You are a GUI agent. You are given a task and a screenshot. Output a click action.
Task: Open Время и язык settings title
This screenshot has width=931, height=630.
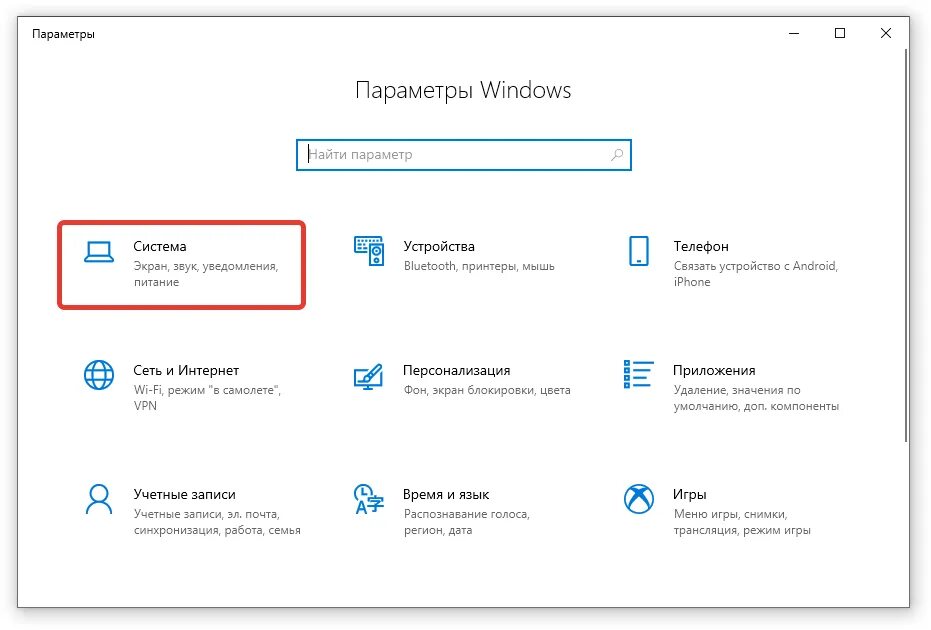click(x=446, y=495)
